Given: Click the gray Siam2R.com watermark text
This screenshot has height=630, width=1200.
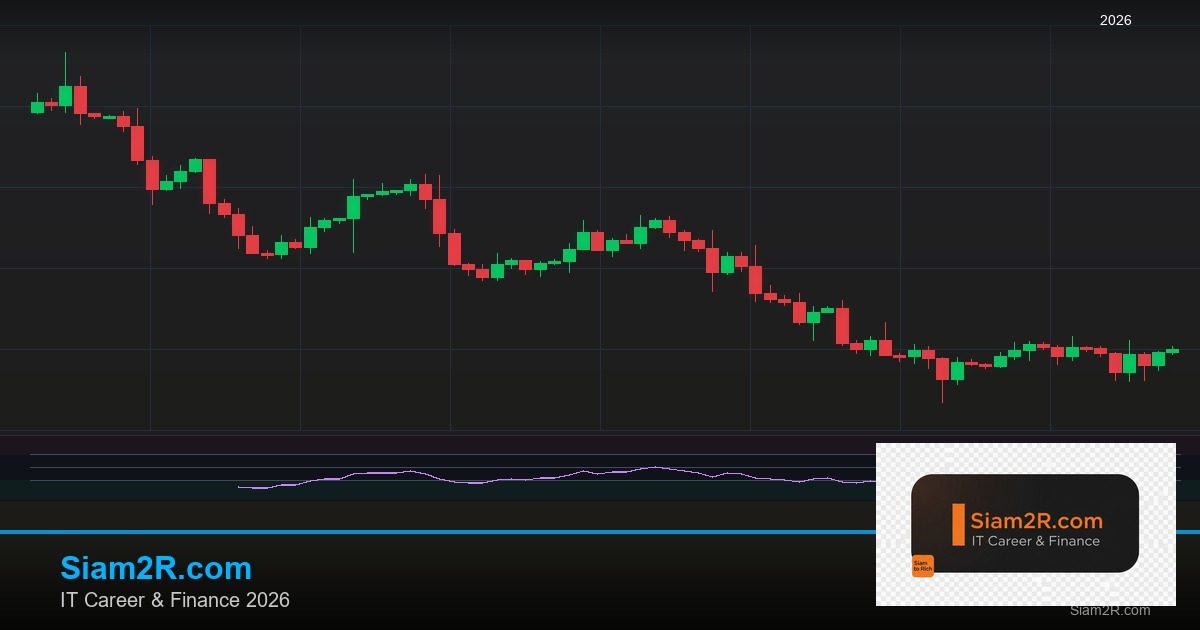Looking at the screenshot, I should tap(1109, 610).
